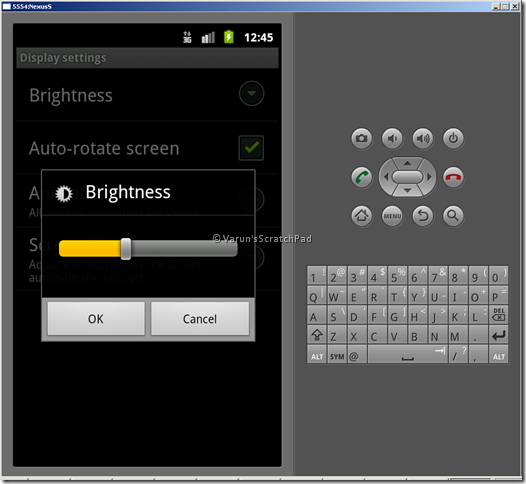
Task: Click the clock showing 12:45
Action: coord(259,37)
